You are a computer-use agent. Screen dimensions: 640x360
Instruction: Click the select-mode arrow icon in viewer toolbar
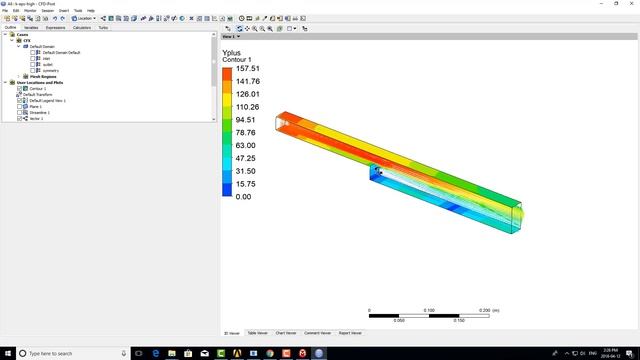(x=228, y=29)
